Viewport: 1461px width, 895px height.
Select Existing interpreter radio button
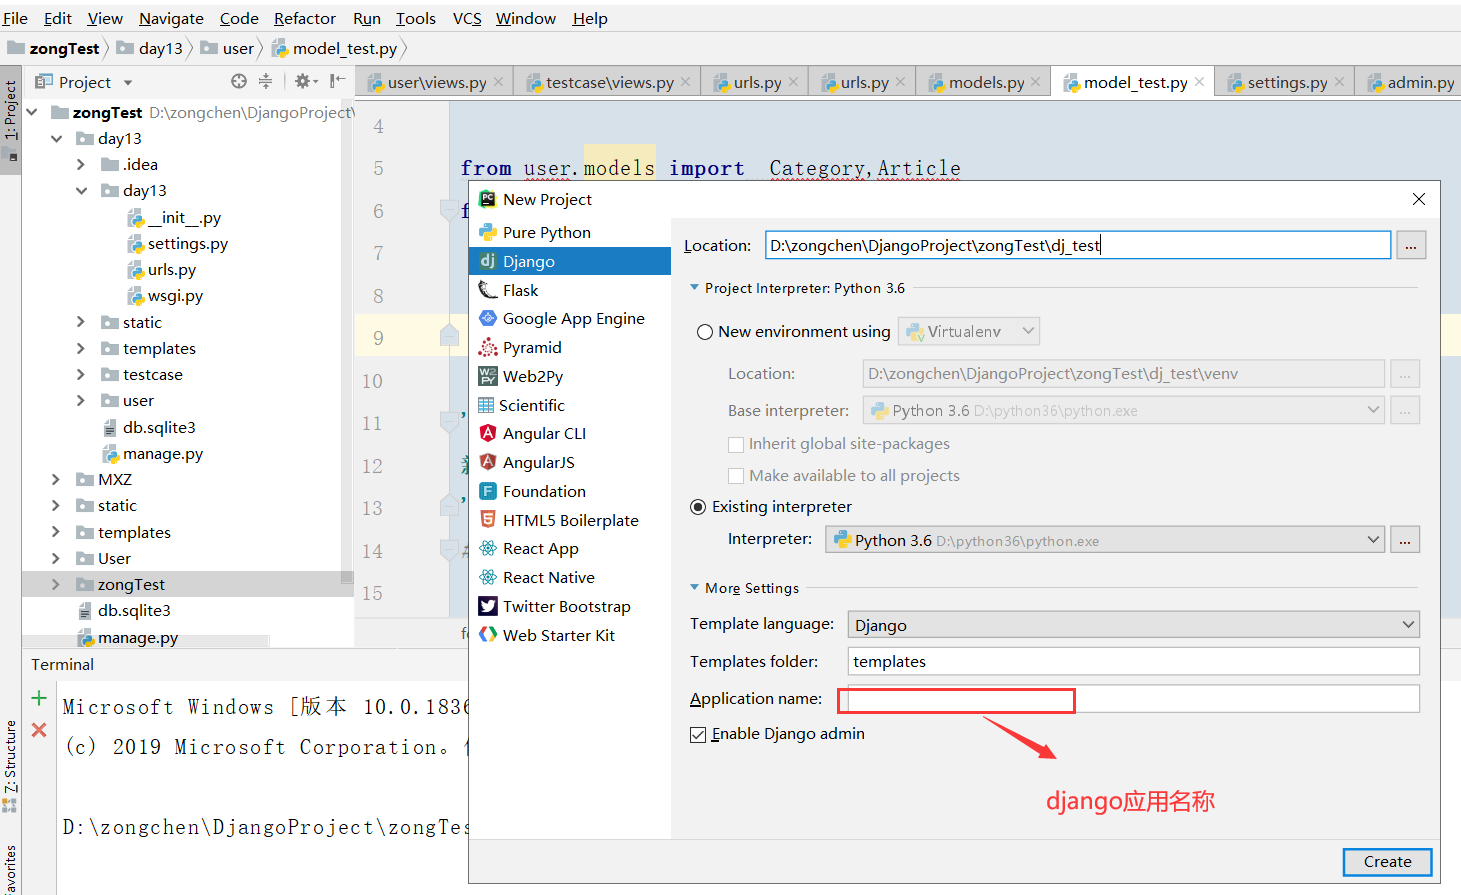[698, 507]
